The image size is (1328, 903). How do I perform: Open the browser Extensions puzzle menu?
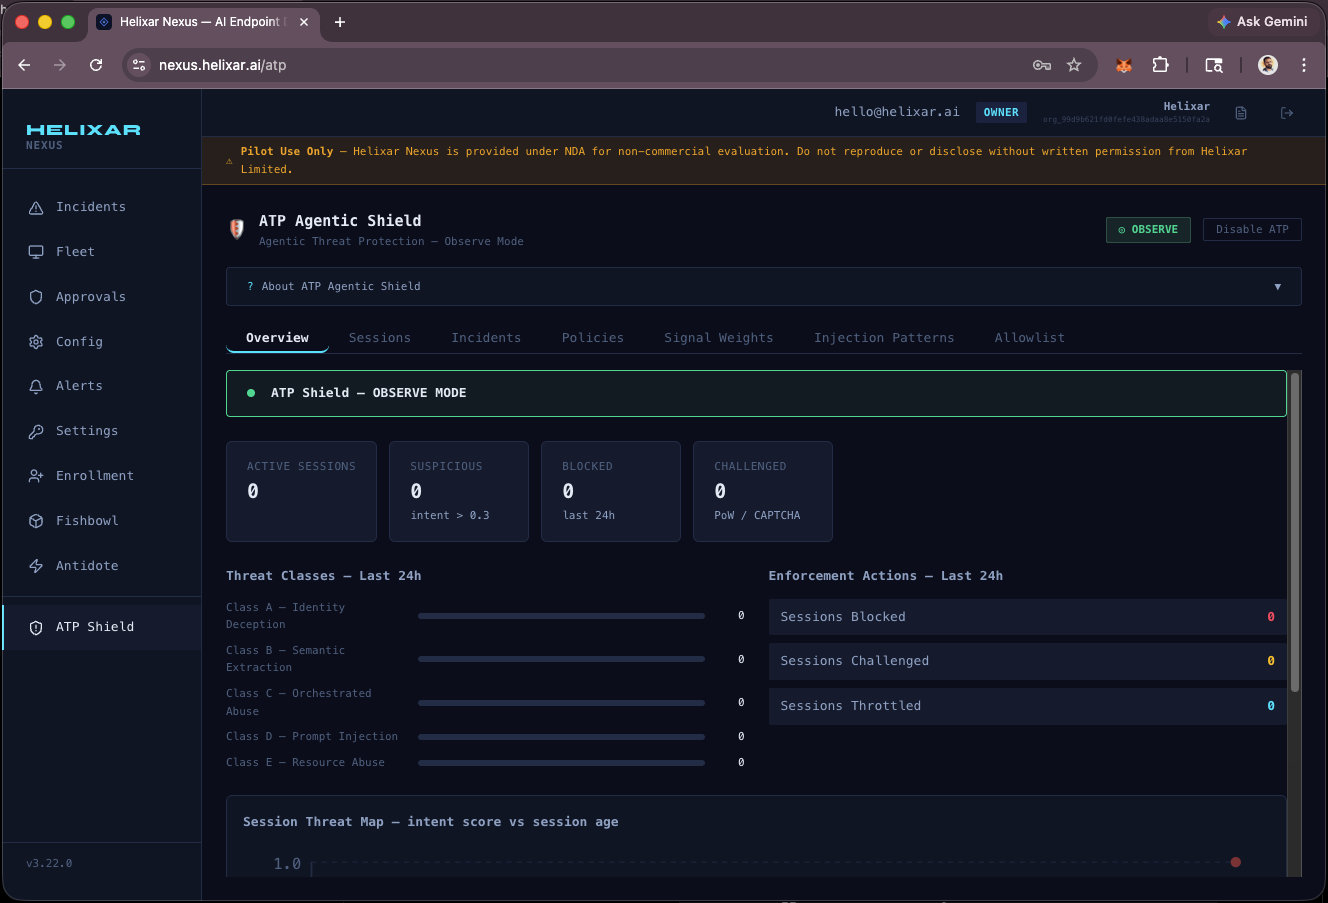(x=1160, y=65)
